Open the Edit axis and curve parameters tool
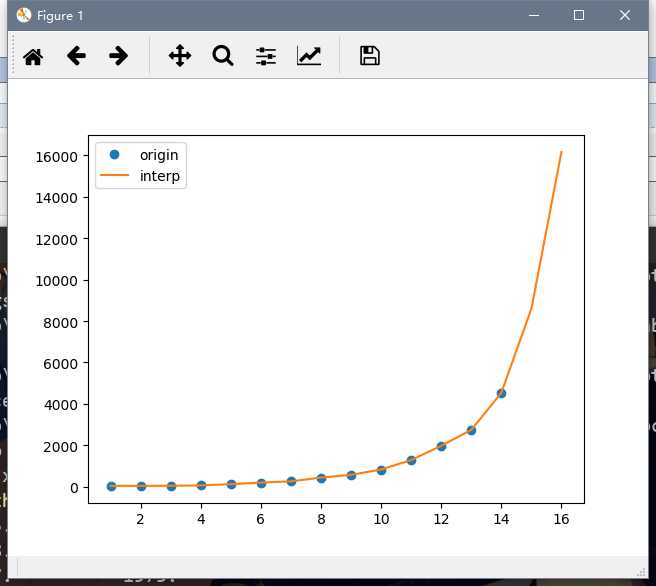This screenshot has height=586, width=656. click(x=309, y=56)
